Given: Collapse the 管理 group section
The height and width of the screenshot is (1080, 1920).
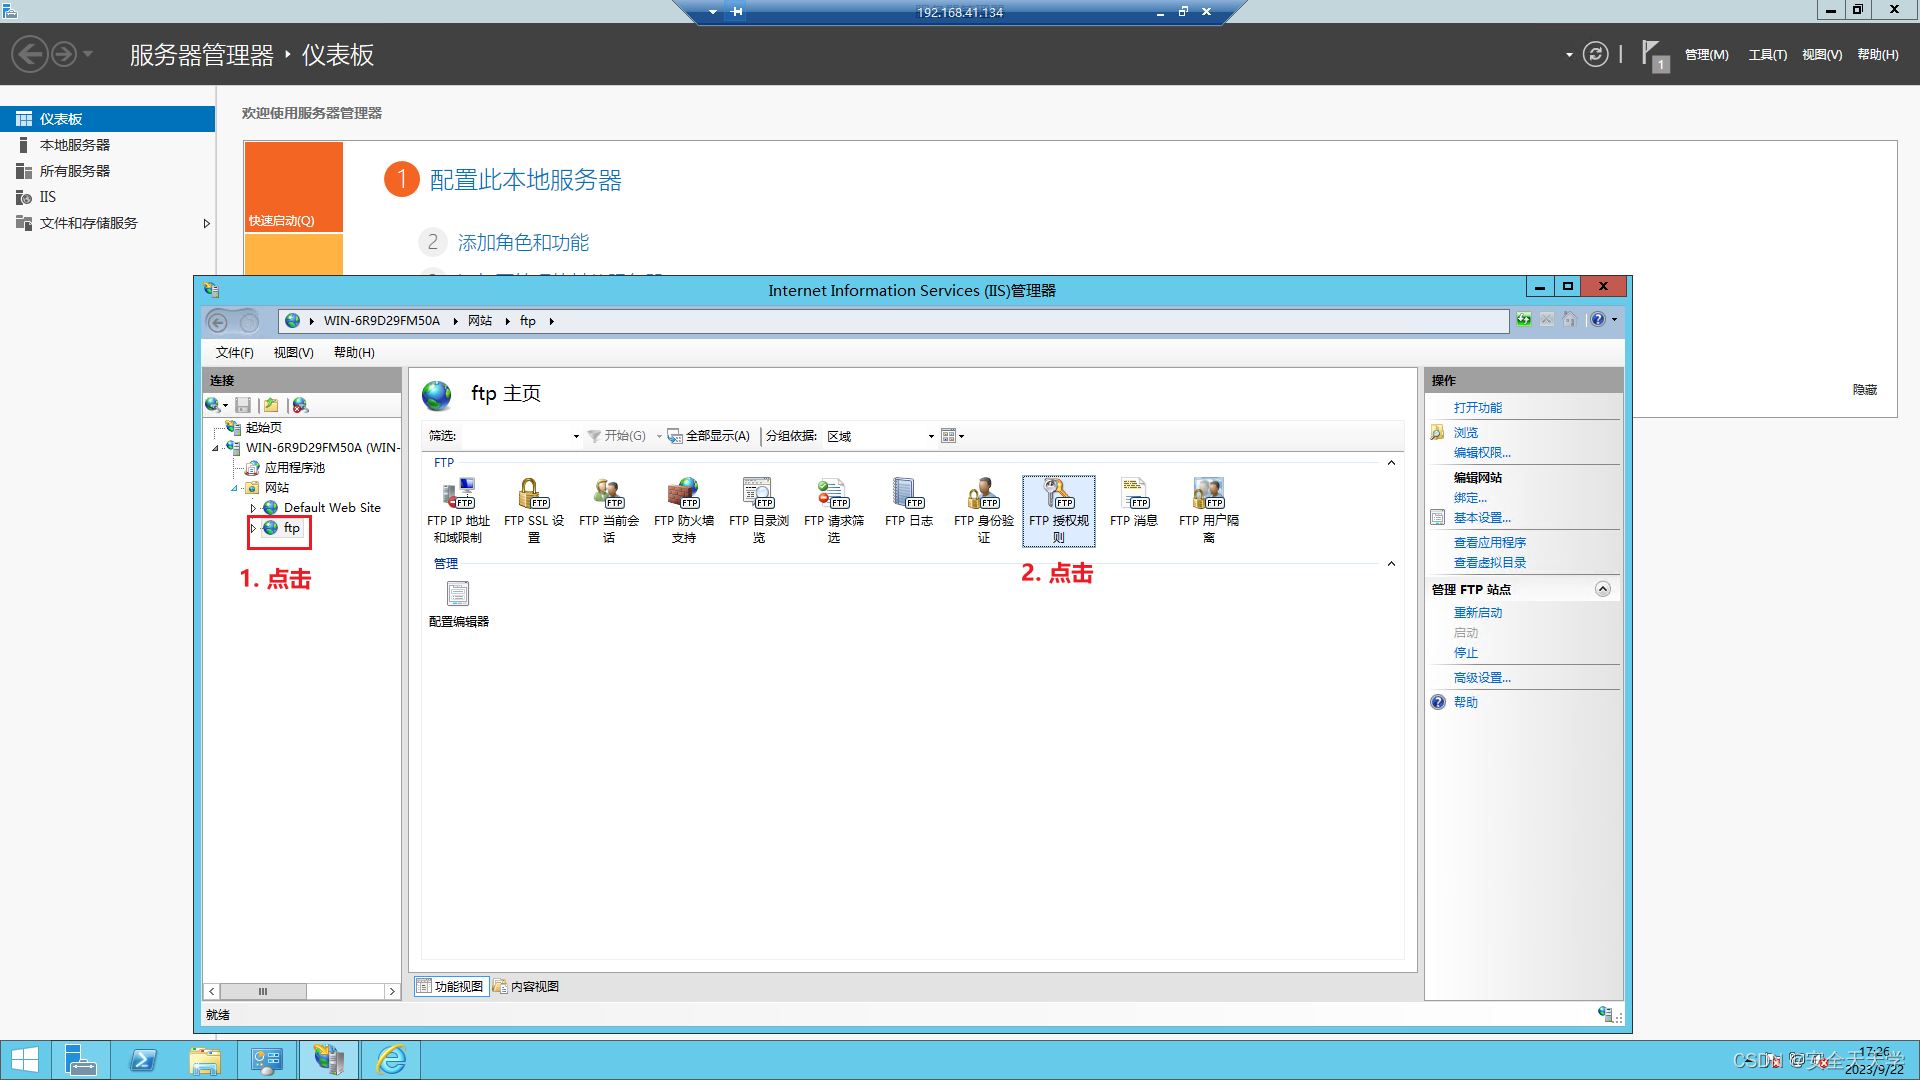Looking at the screenshot, I should point(1391,564).
